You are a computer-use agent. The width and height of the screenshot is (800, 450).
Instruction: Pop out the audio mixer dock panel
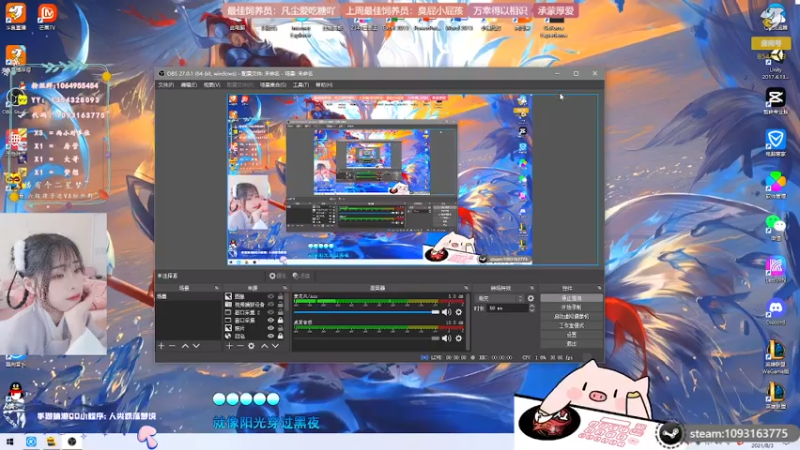(x=466, y=288)
